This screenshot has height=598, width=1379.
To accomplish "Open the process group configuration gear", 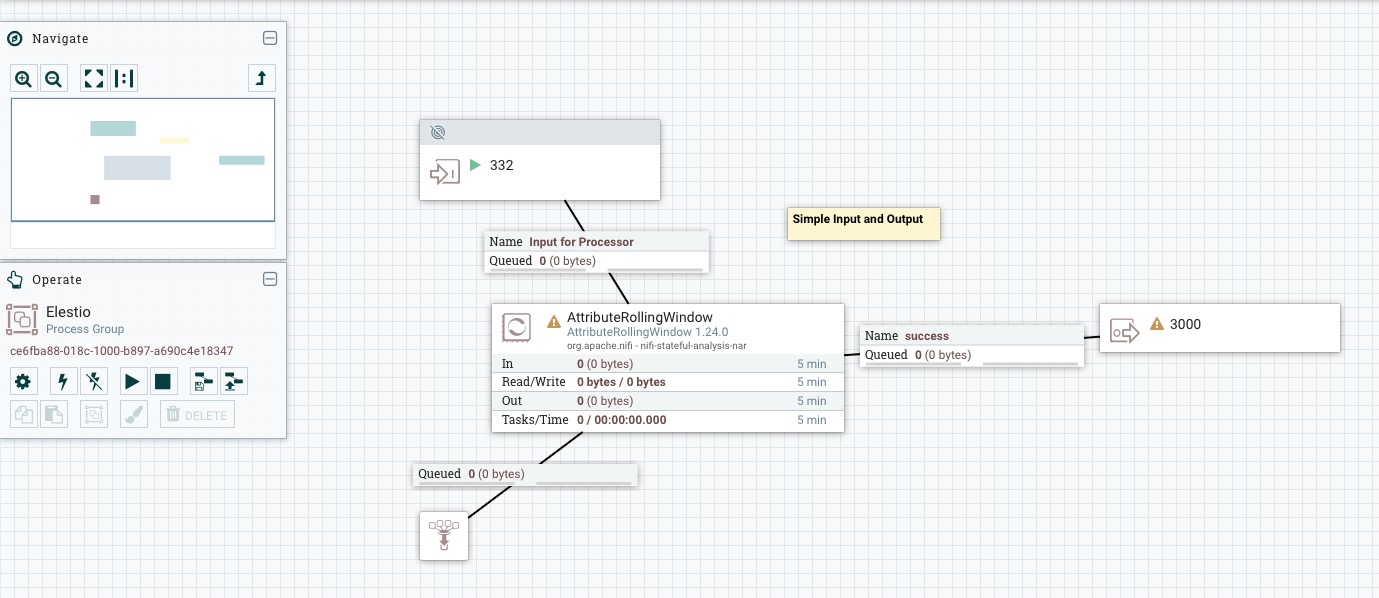I will pyautogui.click(x=23, y=381).
